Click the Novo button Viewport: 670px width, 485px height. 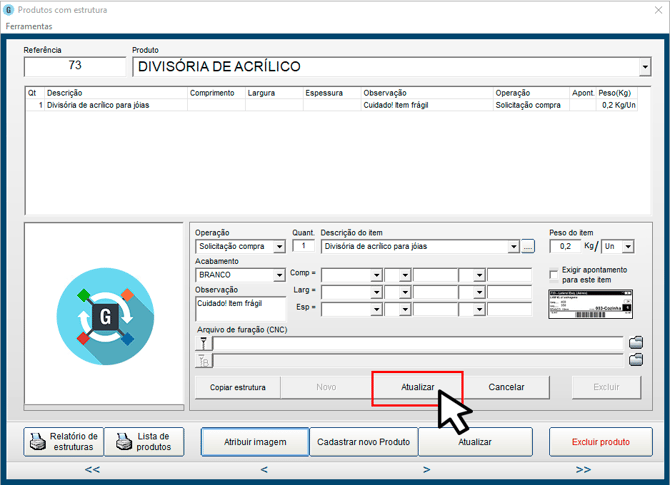click(x=326, y=388)
